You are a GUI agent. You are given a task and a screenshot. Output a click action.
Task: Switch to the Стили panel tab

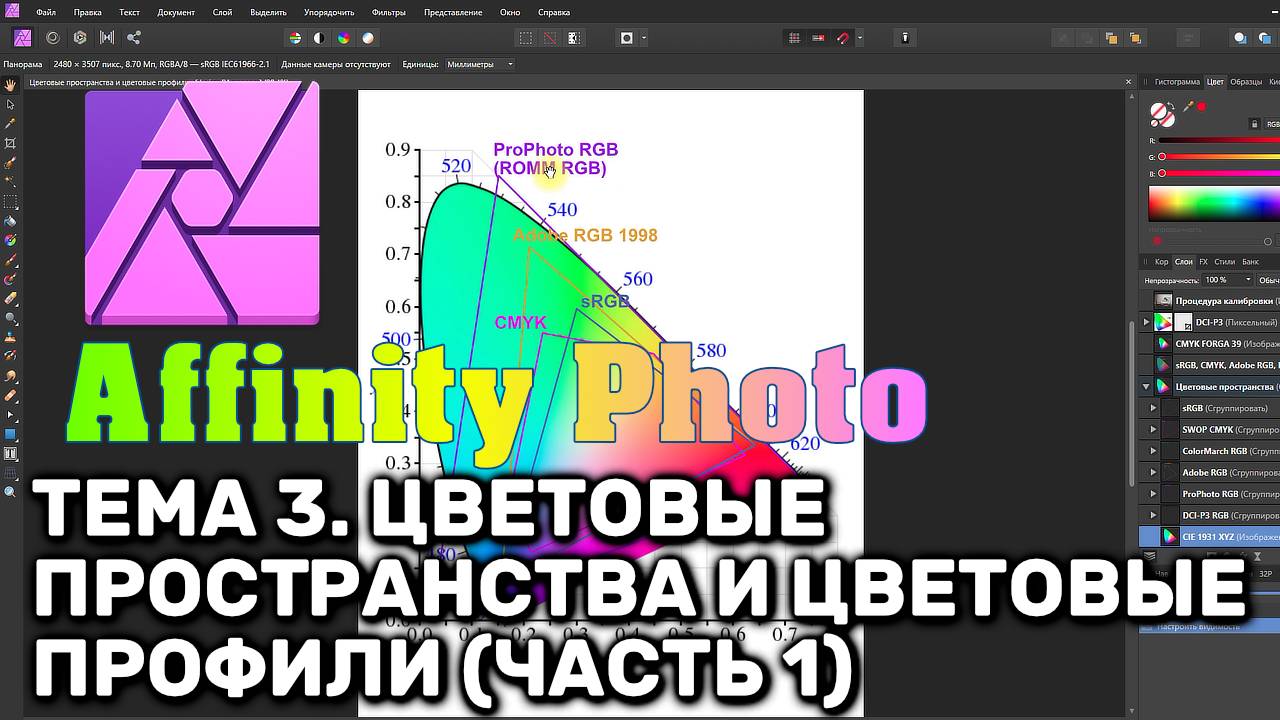pyautogui.click(x=1224, y=262)
